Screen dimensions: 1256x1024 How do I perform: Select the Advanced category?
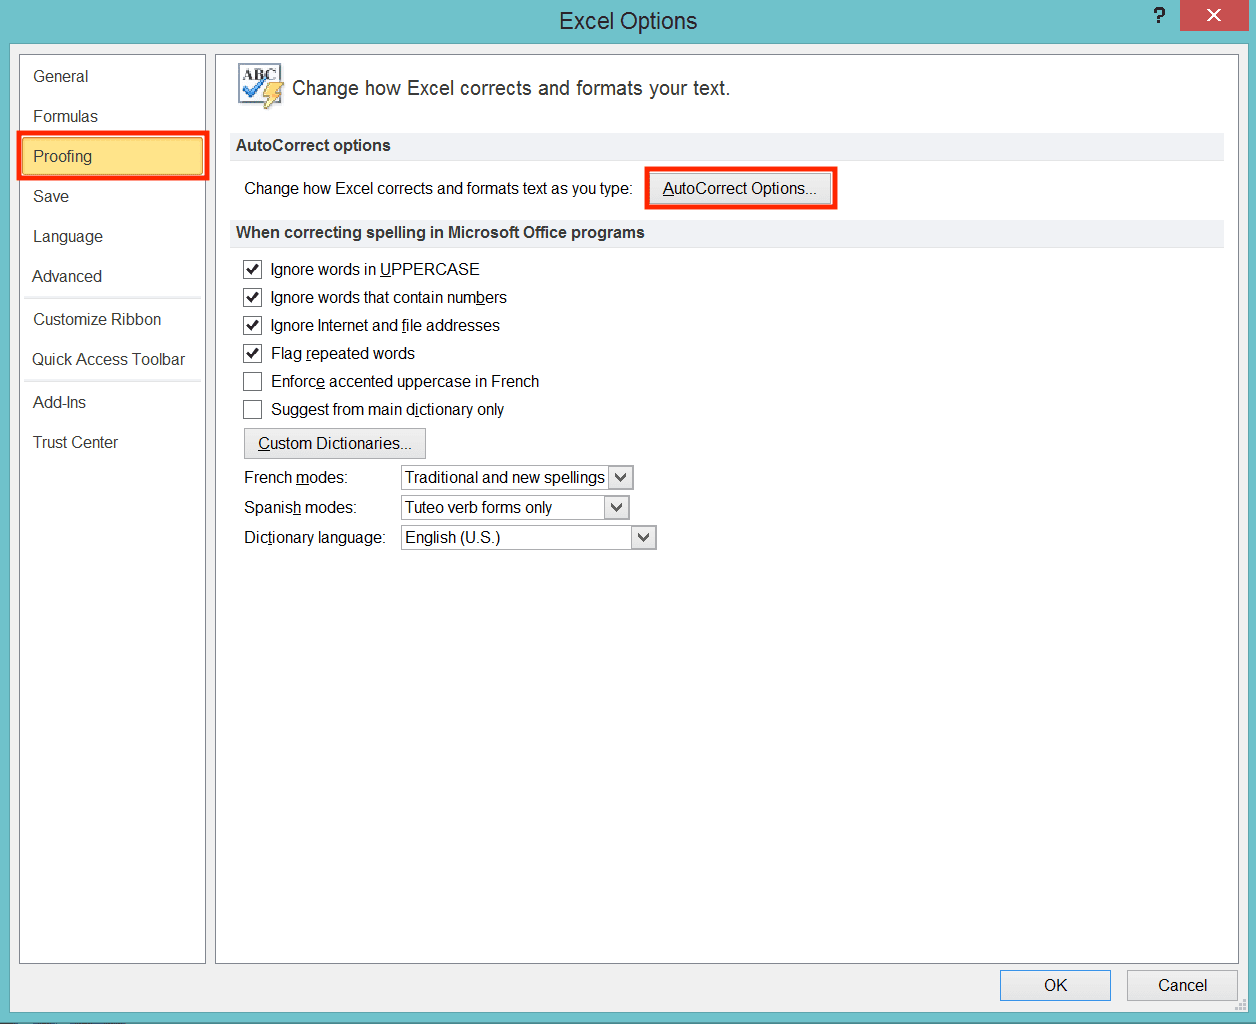pos(112,276)
